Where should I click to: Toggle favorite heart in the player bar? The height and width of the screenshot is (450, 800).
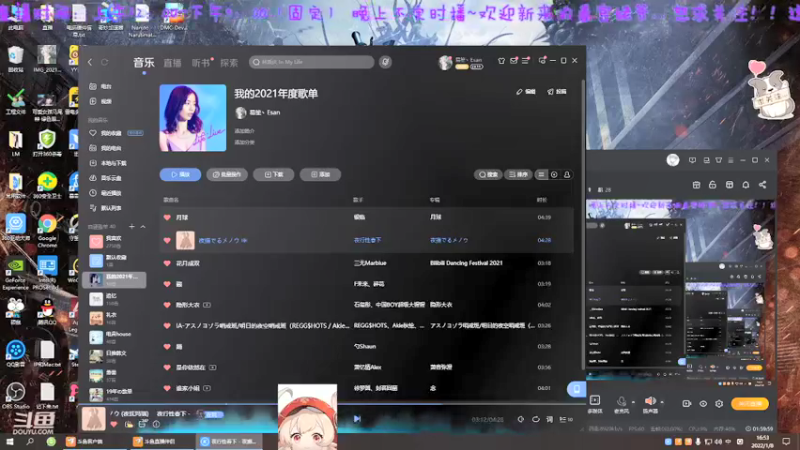114,424
